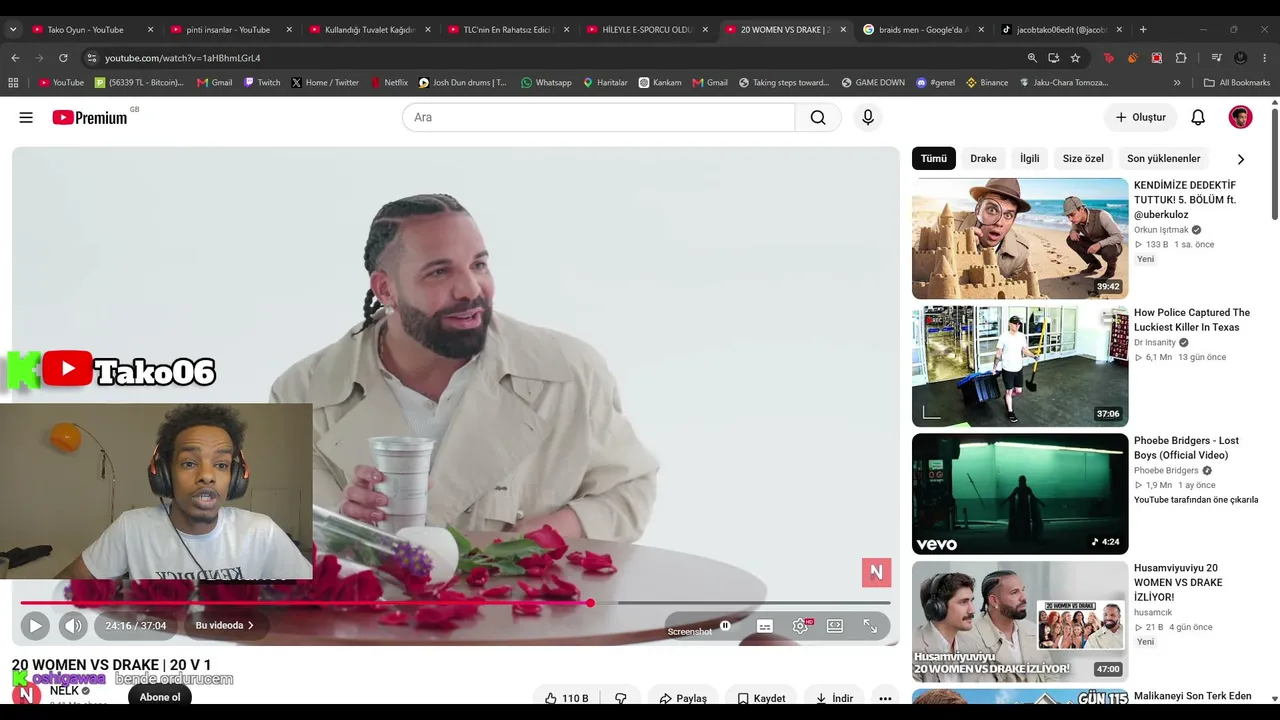Open the account avatar menu
Viewport: 1280px width, 720px height.
[1240, 117]
